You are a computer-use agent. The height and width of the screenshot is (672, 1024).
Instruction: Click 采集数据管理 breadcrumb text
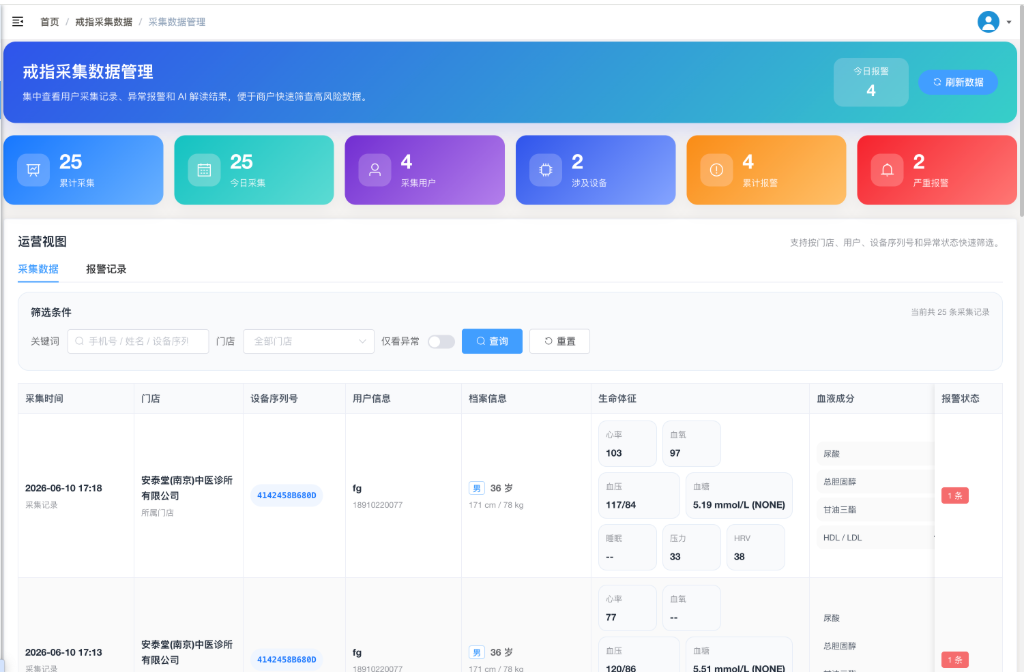tap(177, 22)
